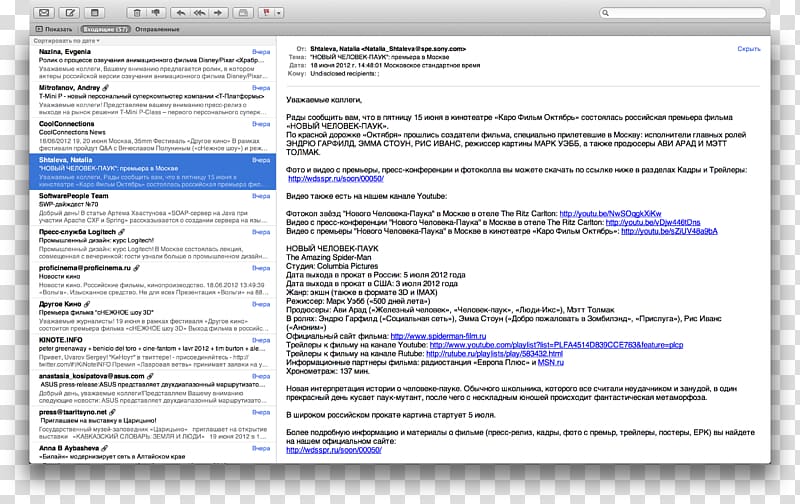
Task: Open message from Mitrofanov, Andrey
Action: tap(153, 99)
